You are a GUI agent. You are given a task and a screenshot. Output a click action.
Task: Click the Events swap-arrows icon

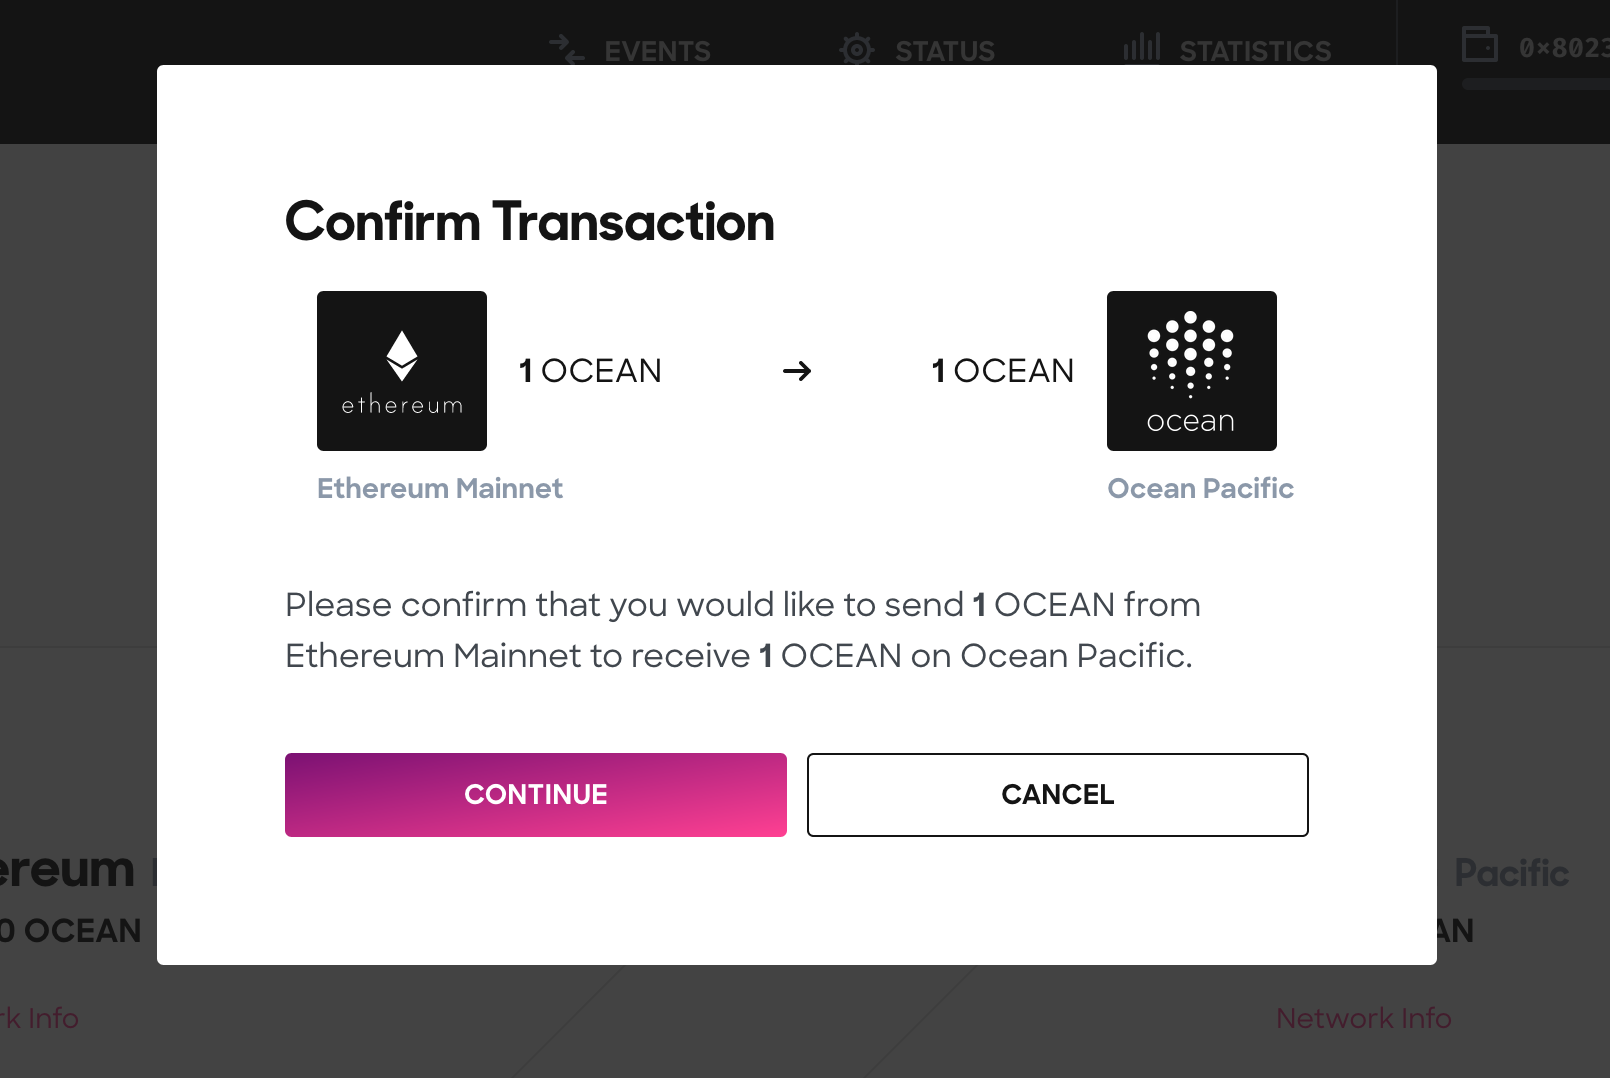coord(566,49)
